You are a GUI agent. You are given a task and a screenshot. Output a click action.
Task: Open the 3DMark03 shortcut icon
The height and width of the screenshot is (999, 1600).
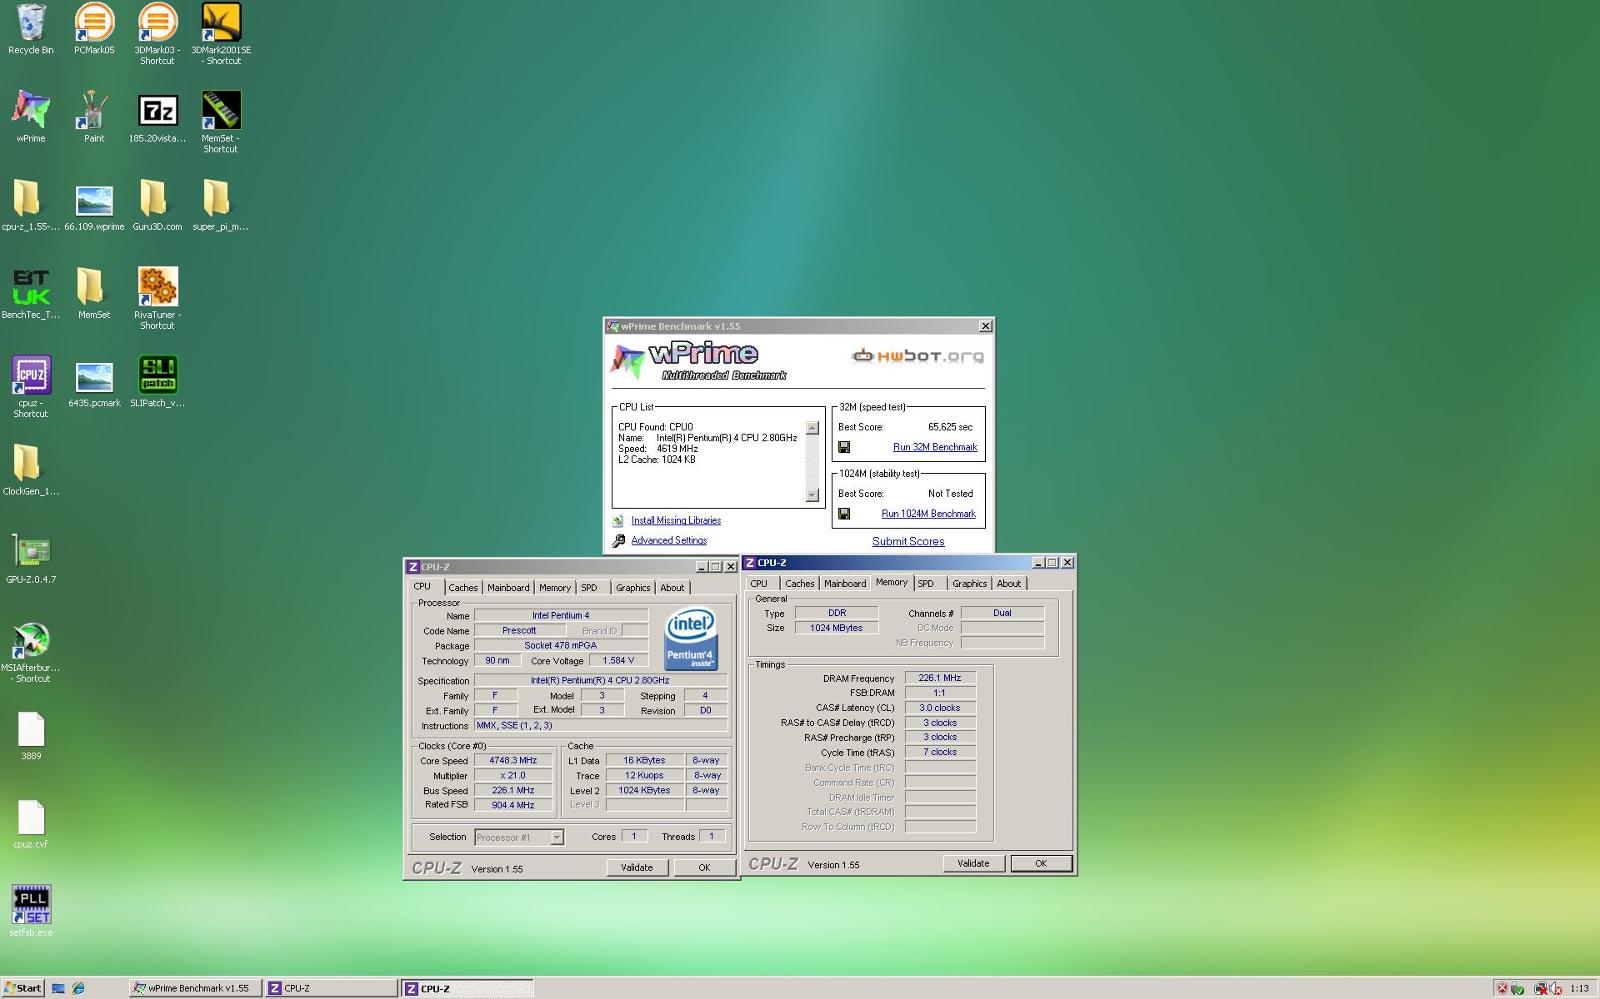tap(157, 33)
